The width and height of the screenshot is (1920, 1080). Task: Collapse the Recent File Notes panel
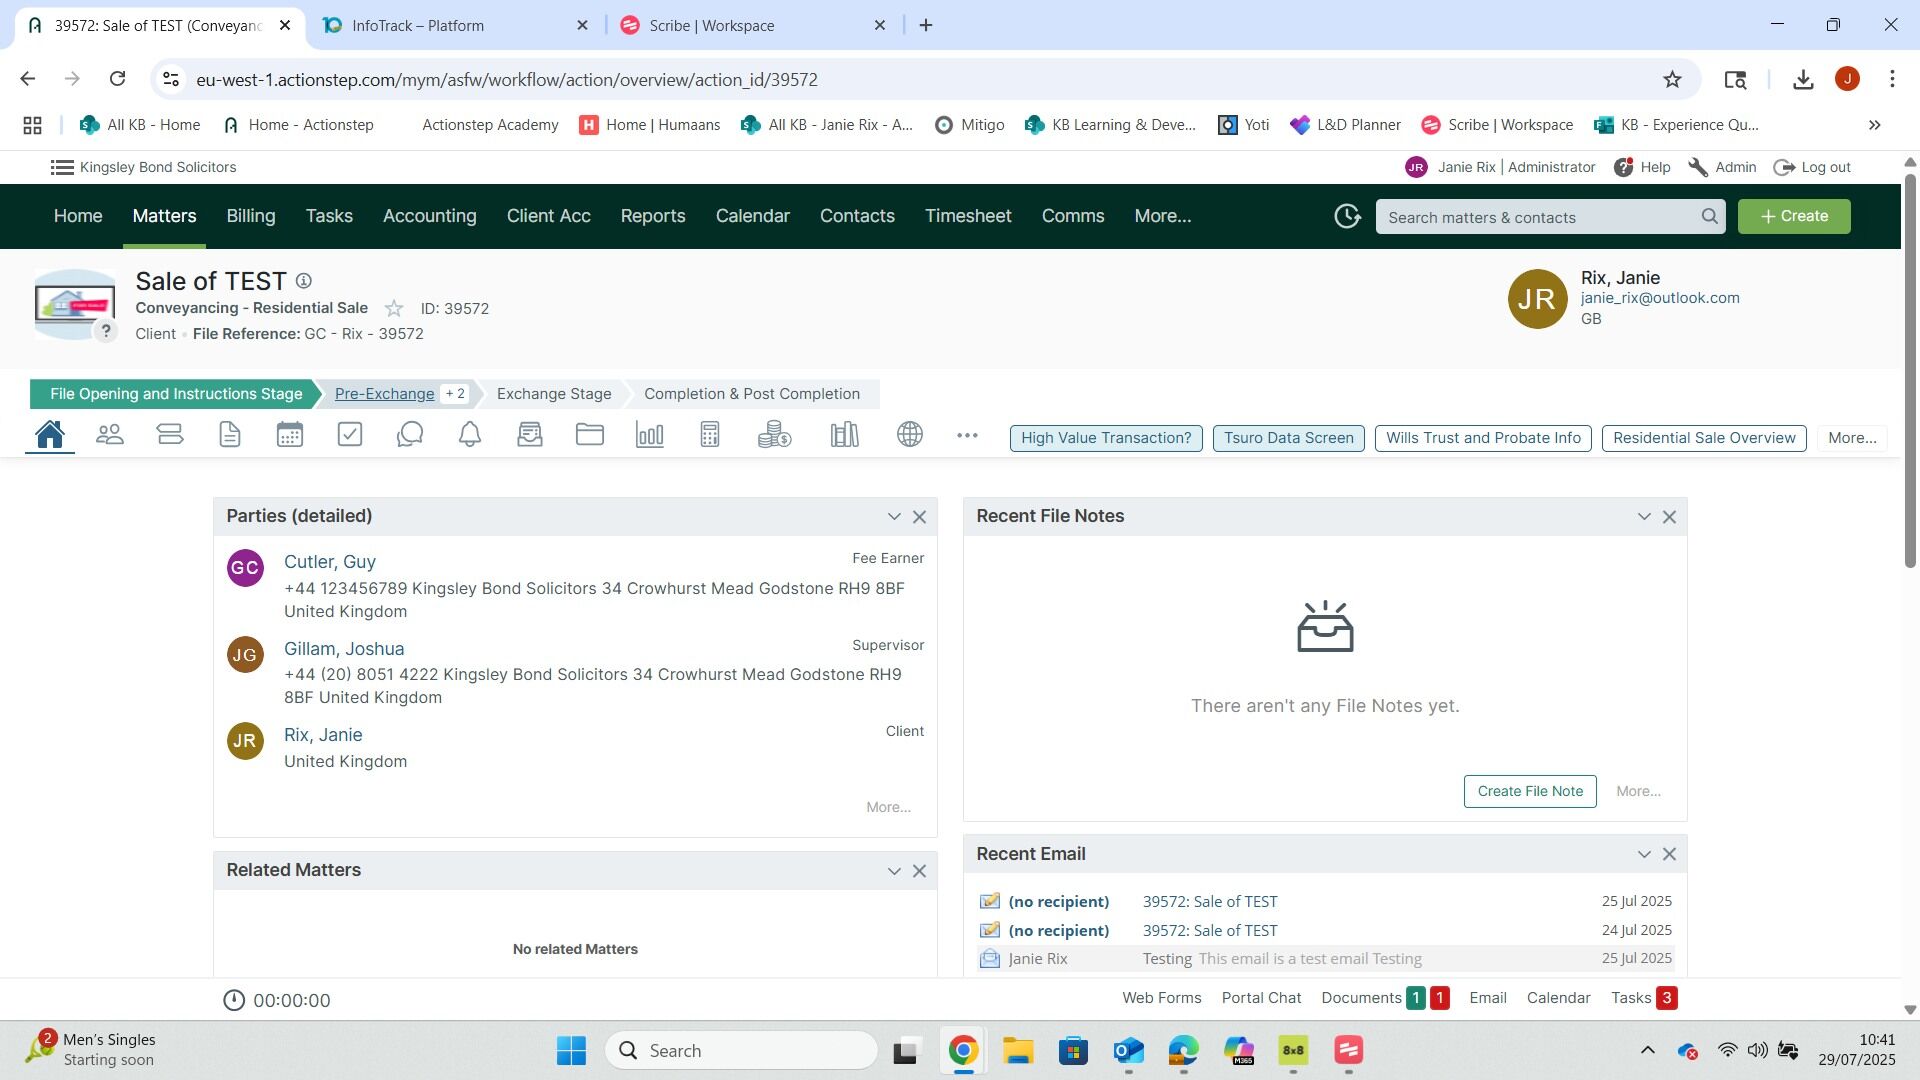point(1643,517)
